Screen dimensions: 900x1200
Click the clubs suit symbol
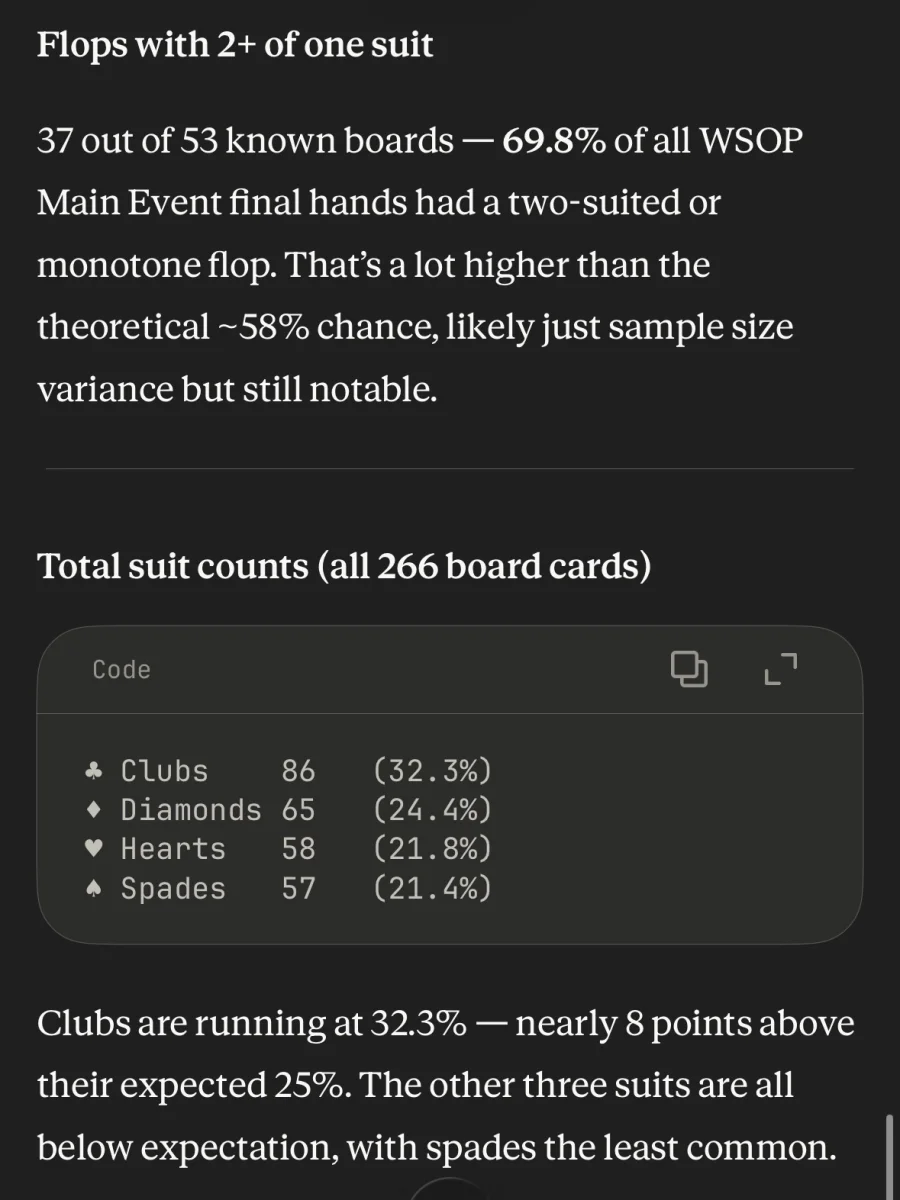(x=94, y=771)
